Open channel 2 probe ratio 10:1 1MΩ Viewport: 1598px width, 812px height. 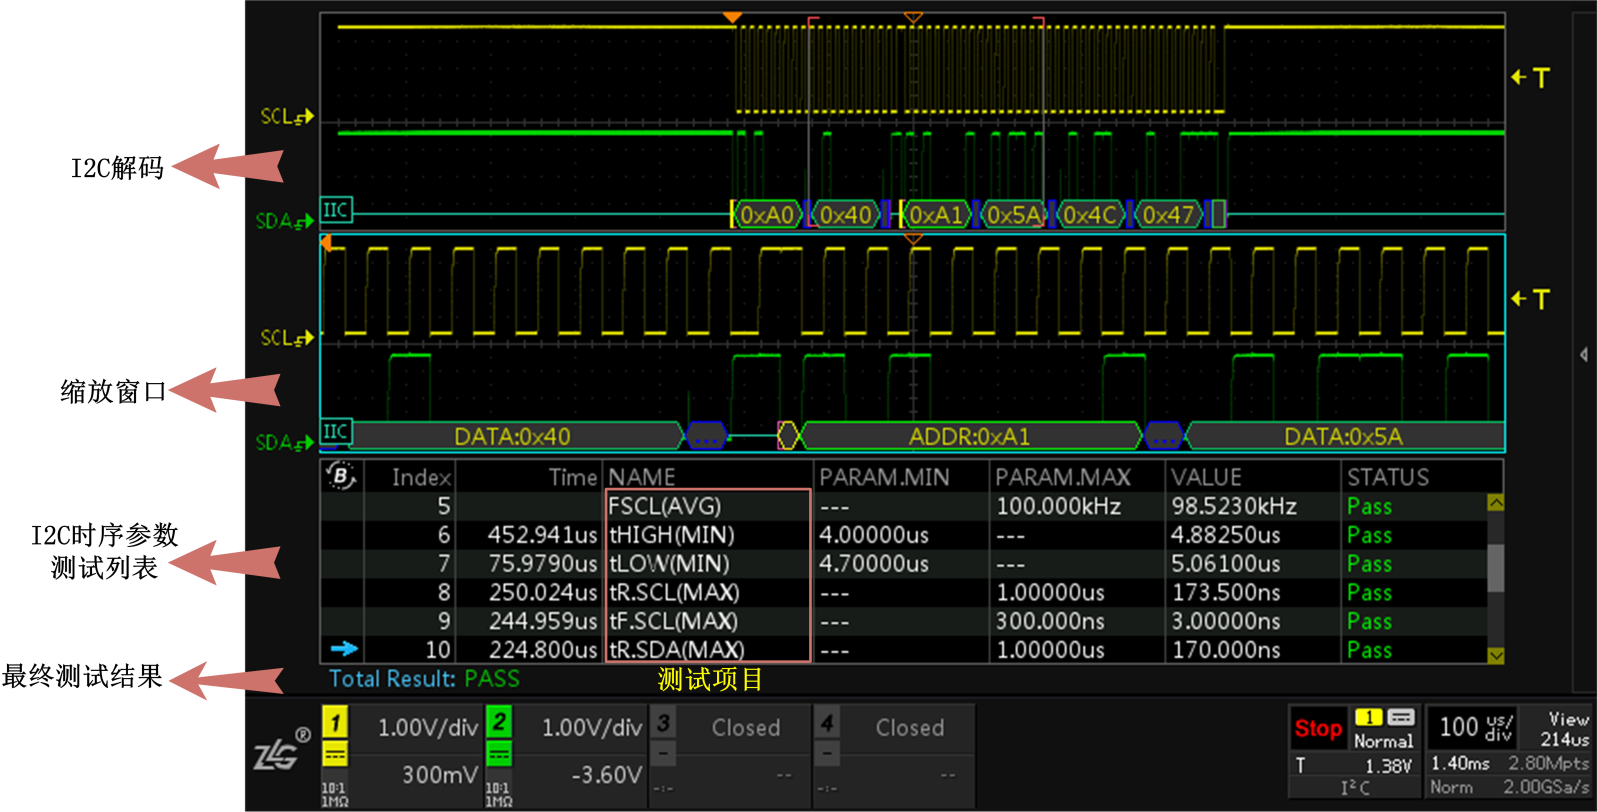pos(498,794)
